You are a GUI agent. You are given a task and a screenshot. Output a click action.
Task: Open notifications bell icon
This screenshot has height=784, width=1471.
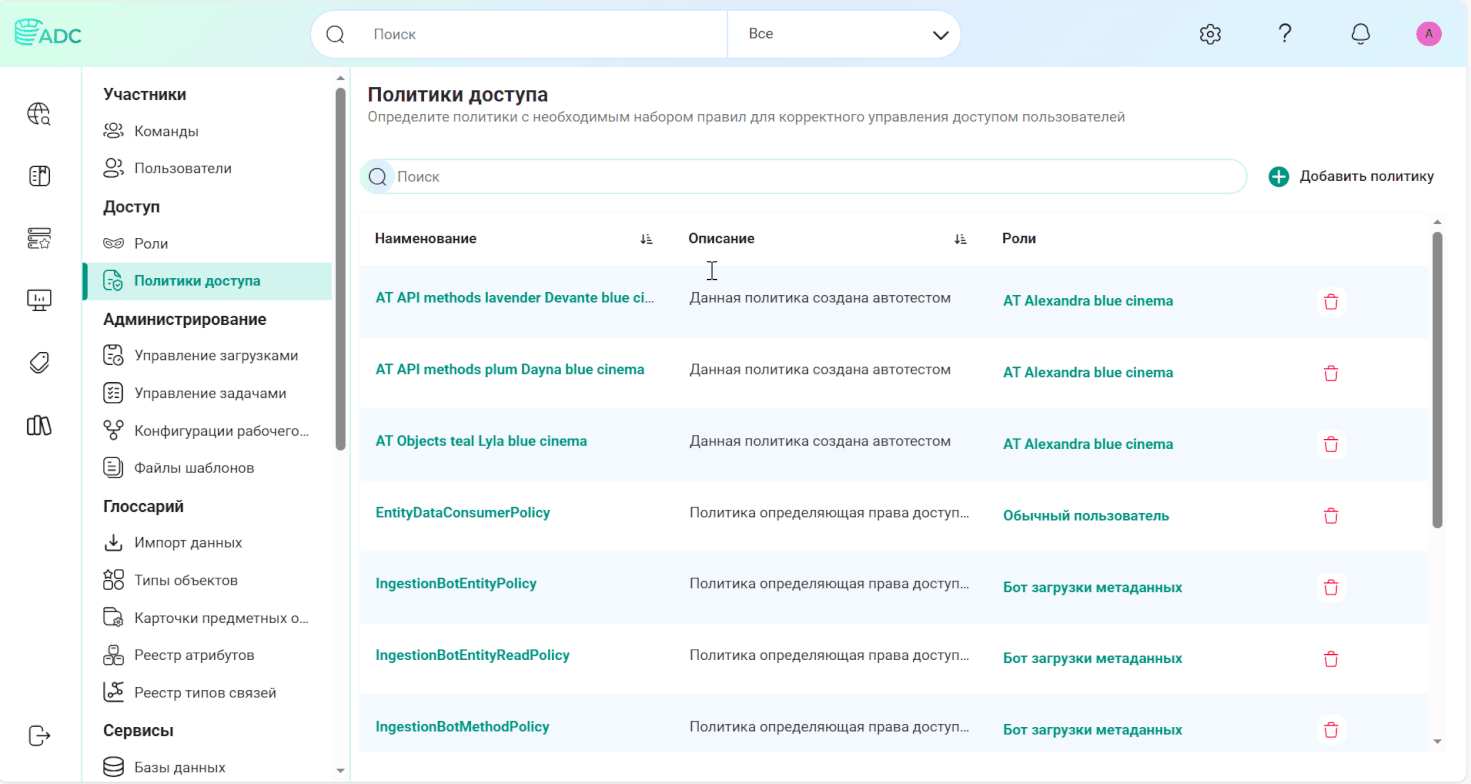click(1360, 34)
